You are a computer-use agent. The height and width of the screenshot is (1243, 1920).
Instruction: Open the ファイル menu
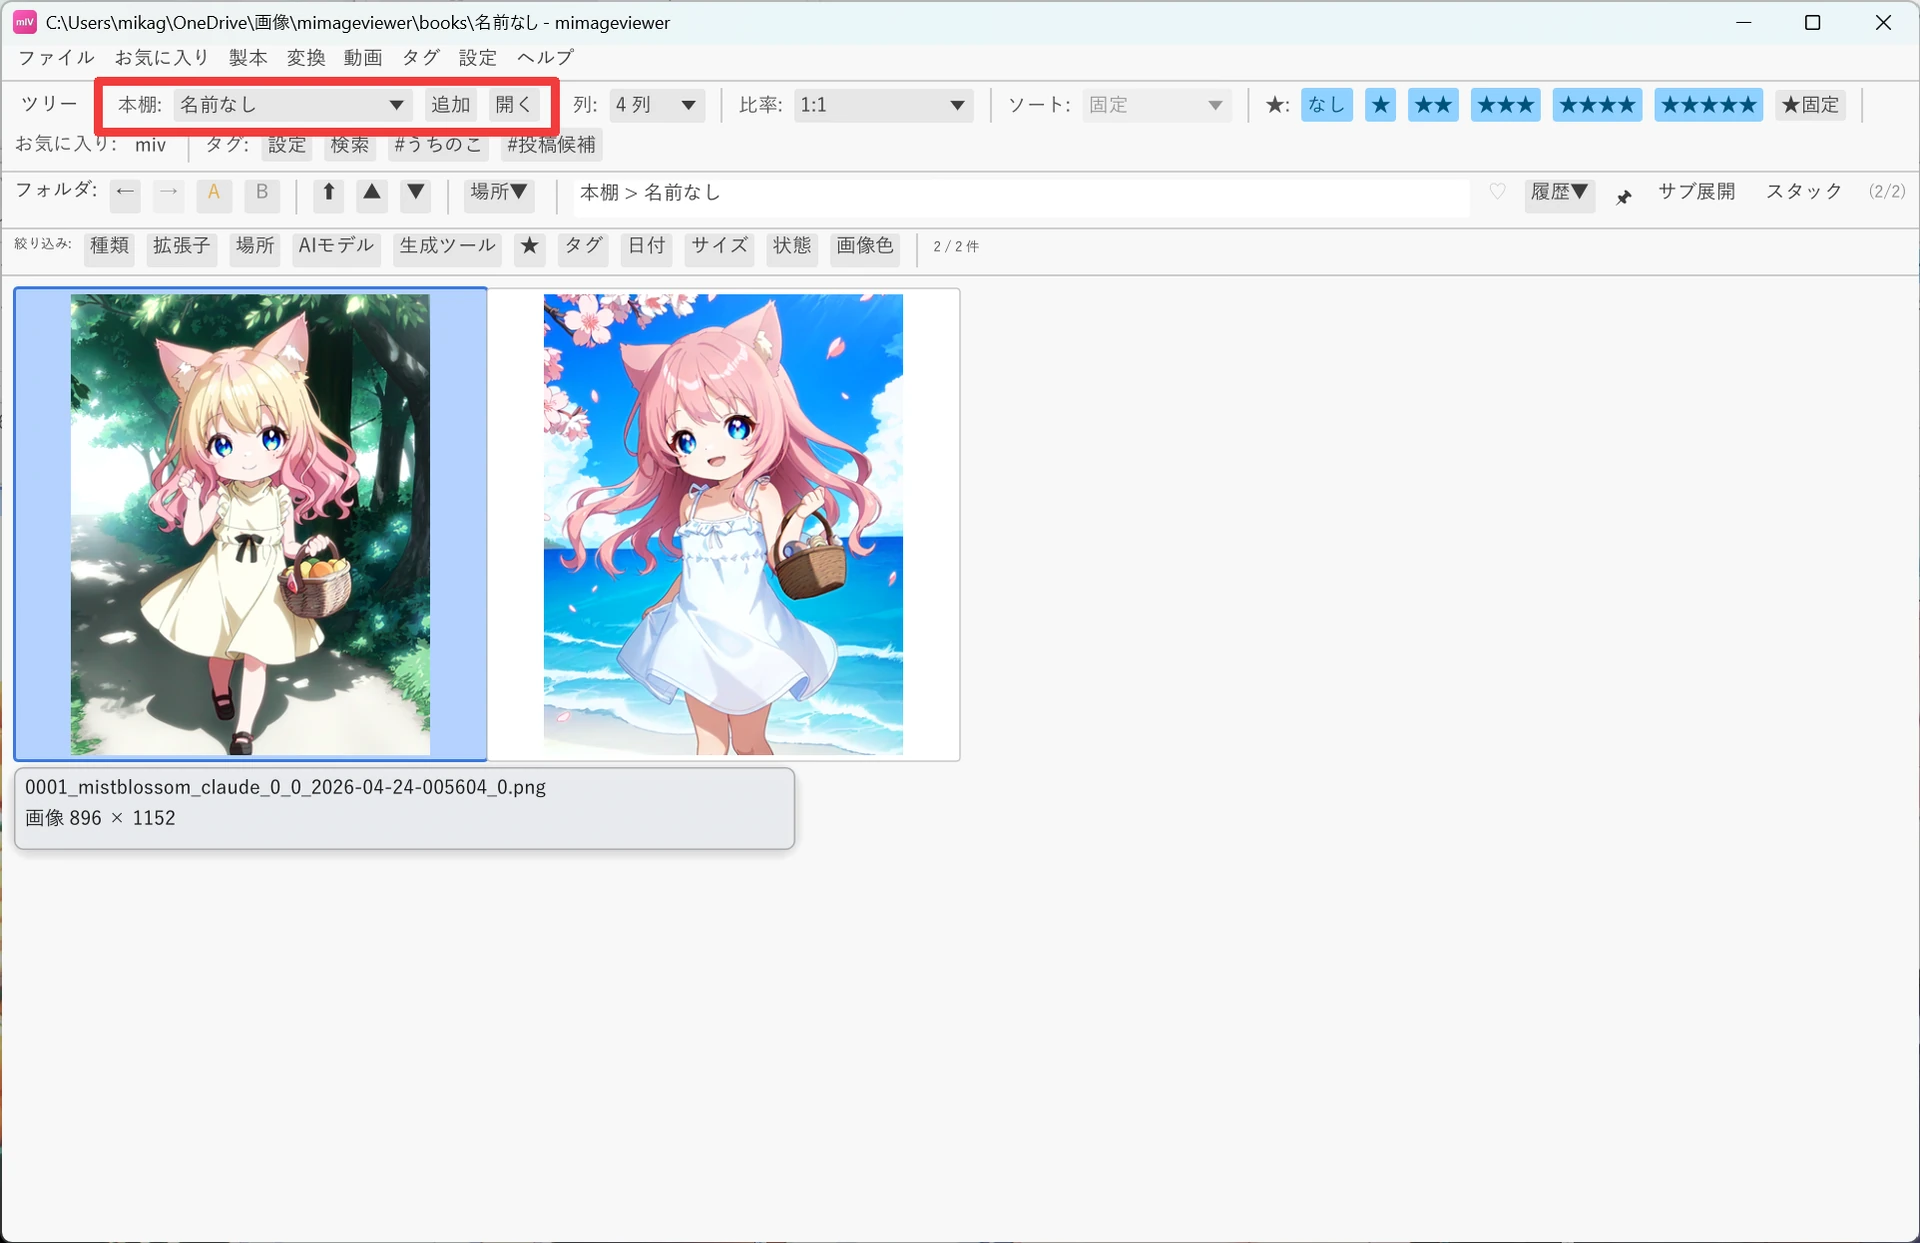point(56,58)
